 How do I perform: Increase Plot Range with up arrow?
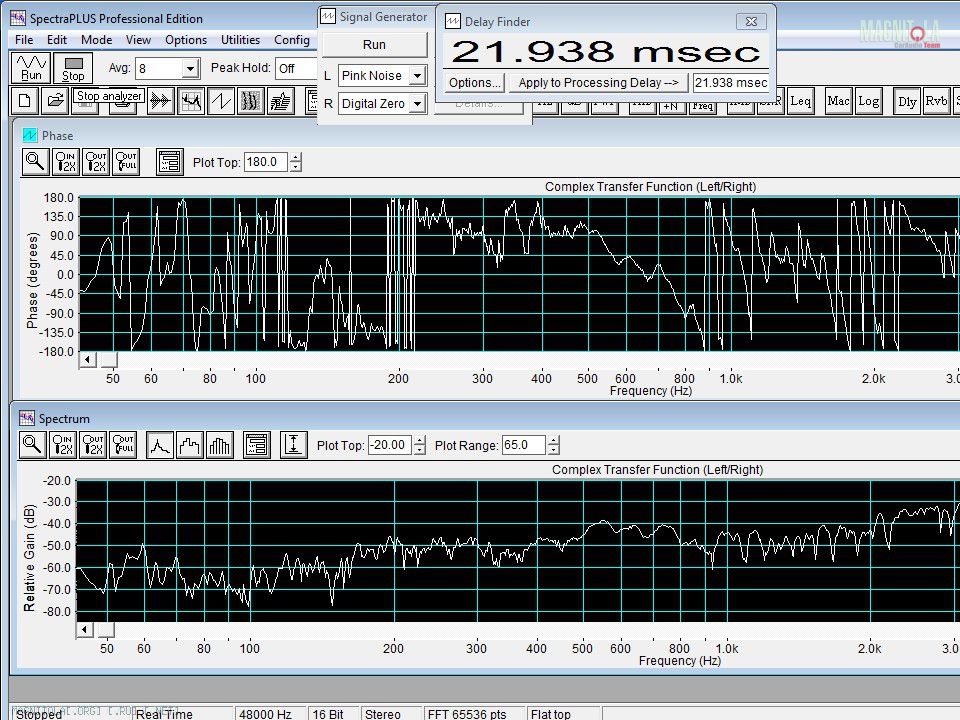[553, 441]
